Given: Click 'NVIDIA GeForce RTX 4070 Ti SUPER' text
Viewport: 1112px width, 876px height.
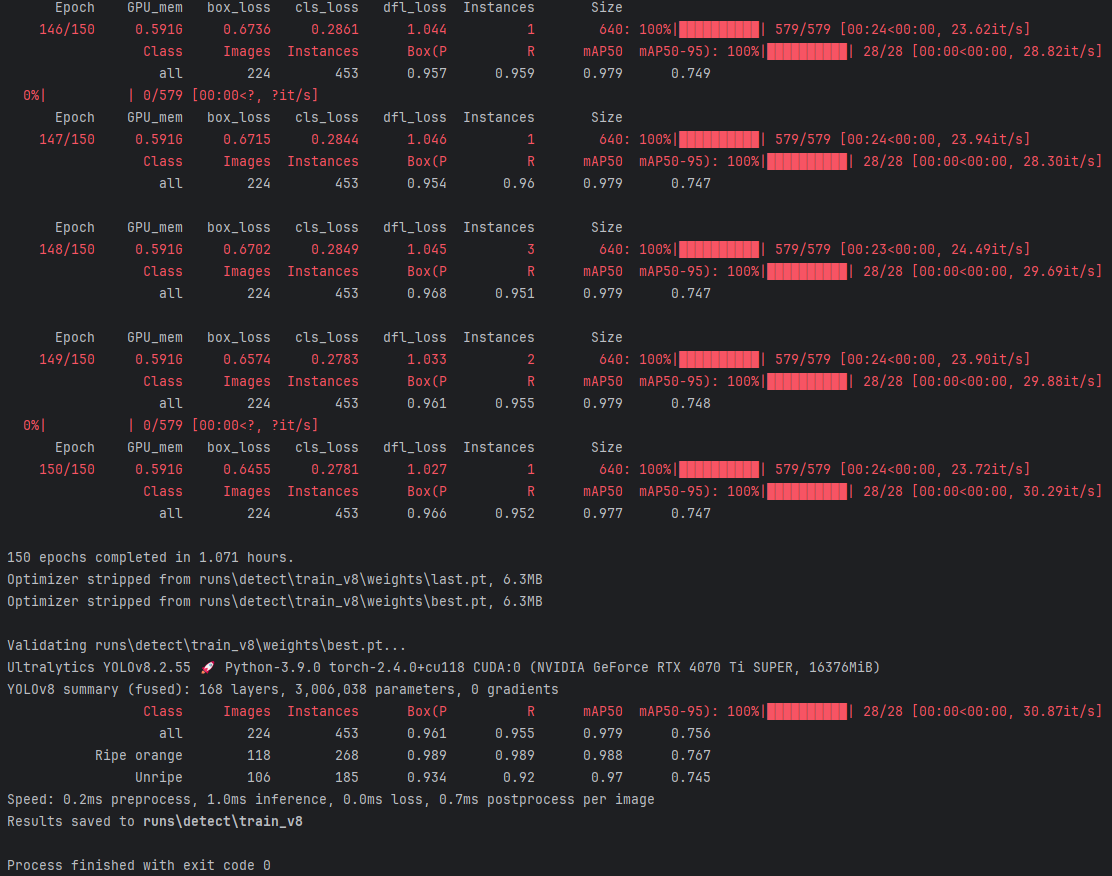Looking at the screenshot, I should click(x=667, y=667).
